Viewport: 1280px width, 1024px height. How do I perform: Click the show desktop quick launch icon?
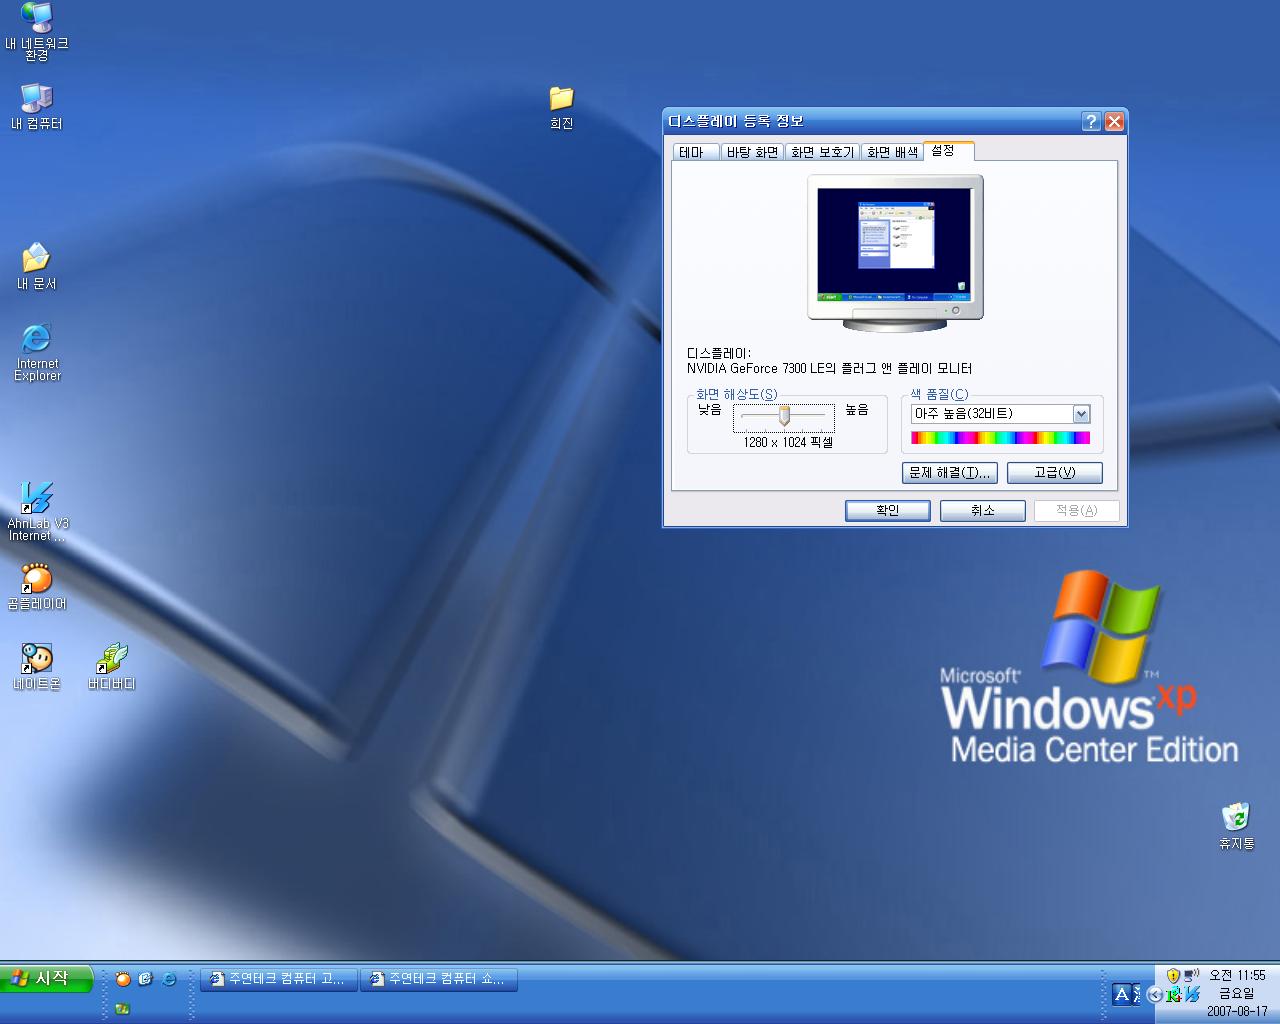[146, 979]
